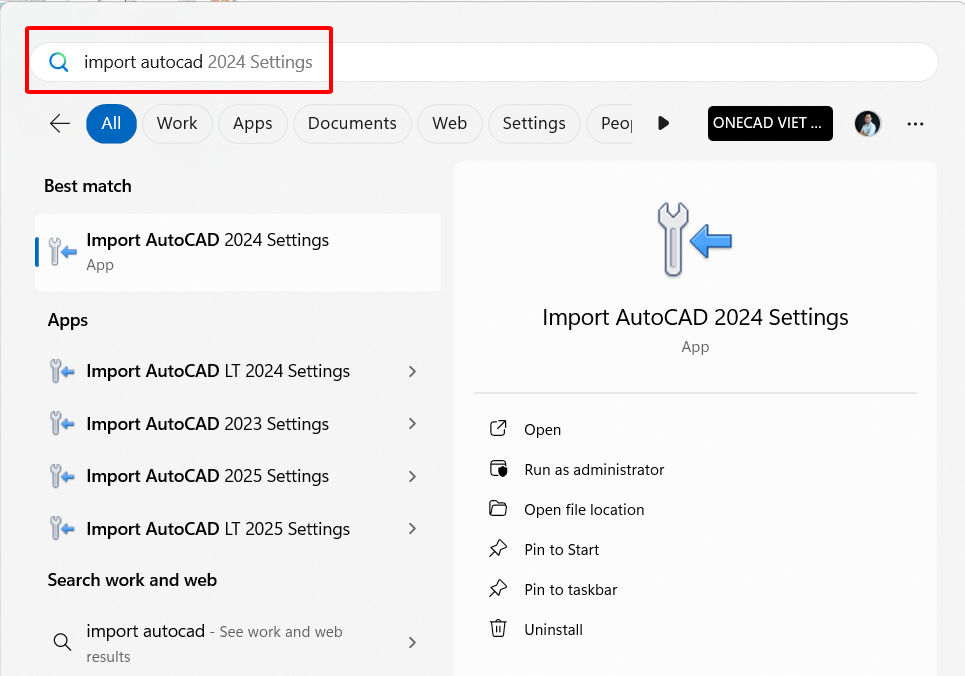Screen dimensions: 965x676
Task: Click the Open file location folder icon
Action: 498,509
